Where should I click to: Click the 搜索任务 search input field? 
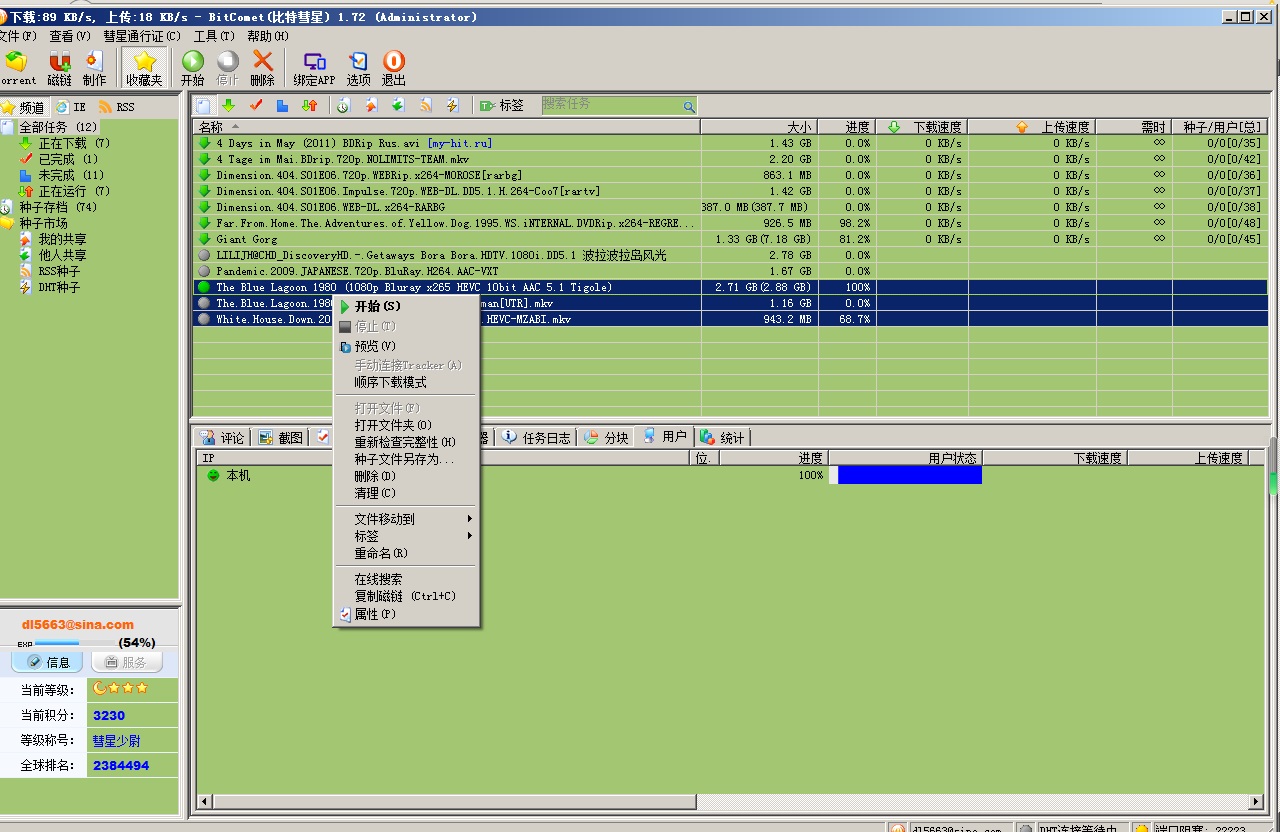(x=612, y=105)
